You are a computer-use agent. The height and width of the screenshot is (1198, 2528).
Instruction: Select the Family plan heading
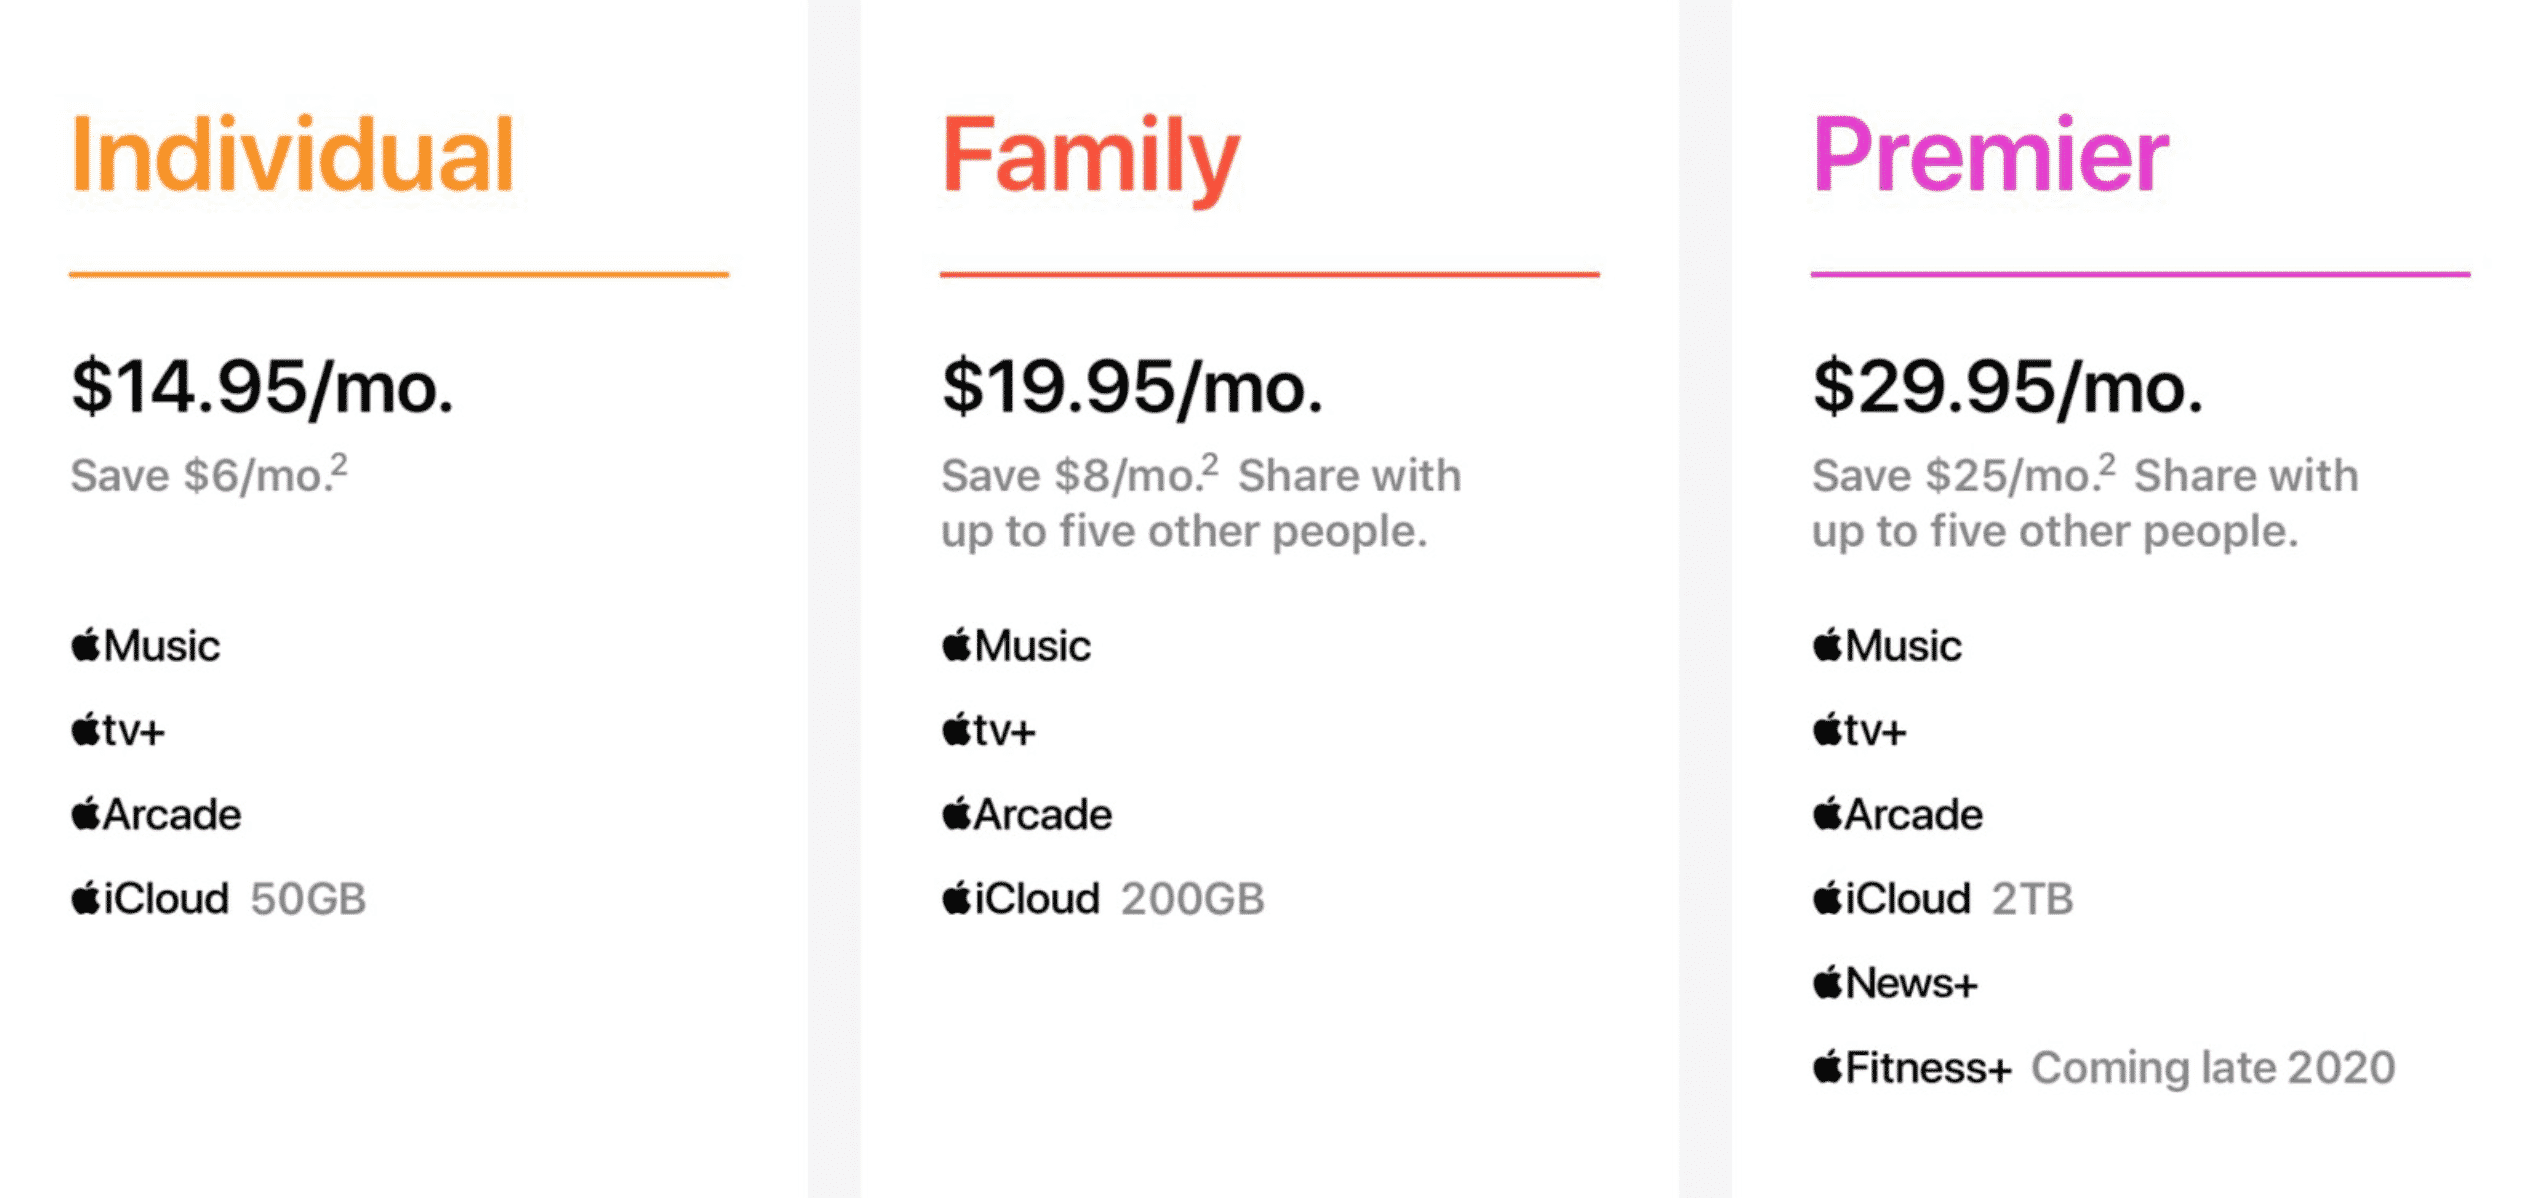1091,157
